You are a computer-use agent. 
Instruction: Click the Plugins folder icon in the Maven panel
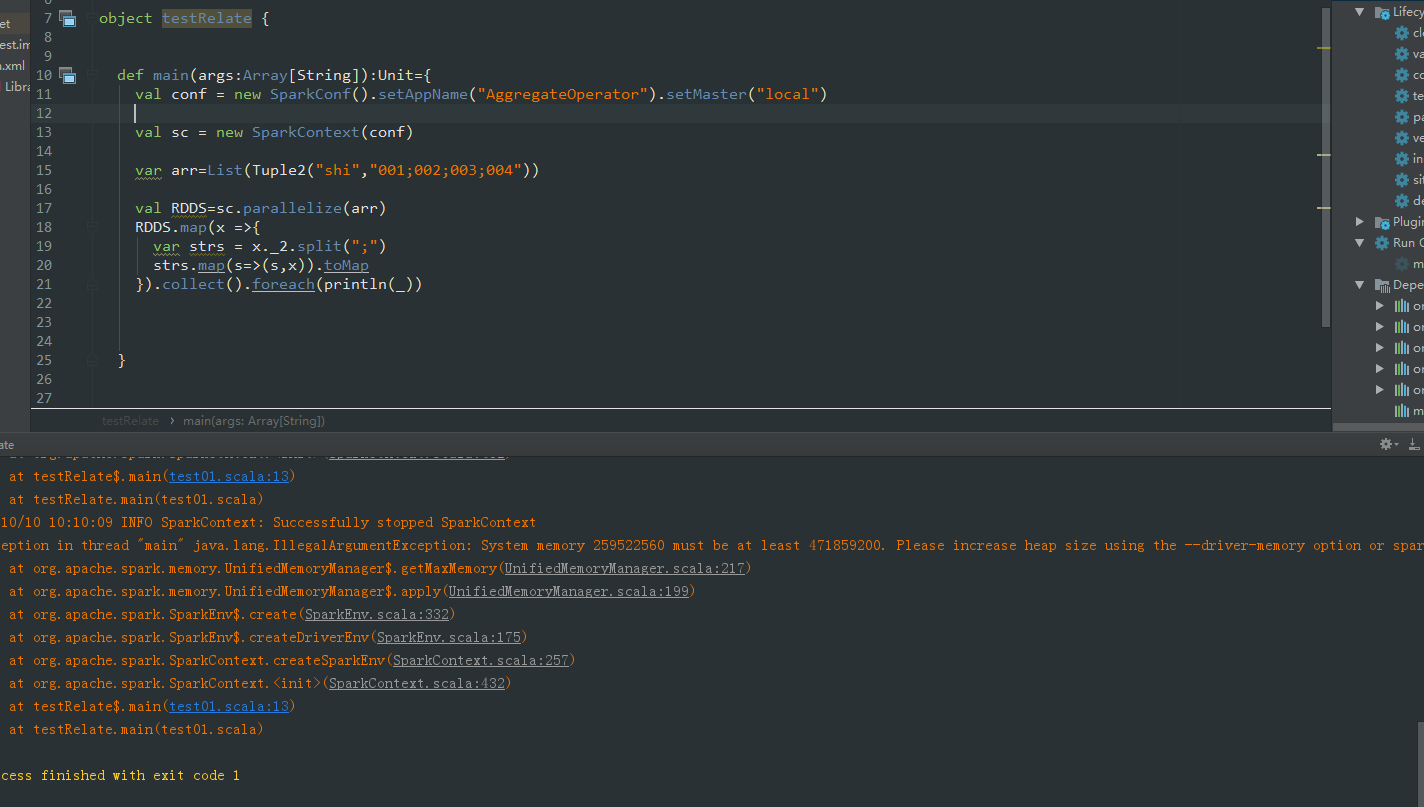point(1382,222)
